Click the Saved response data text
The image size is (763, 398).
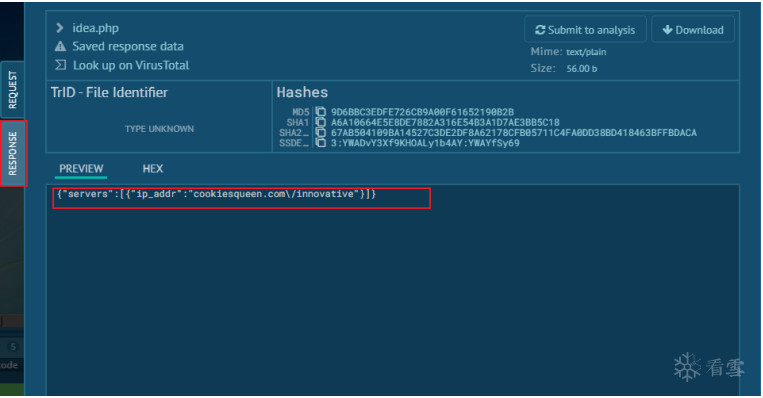click(x=128, y=46)
